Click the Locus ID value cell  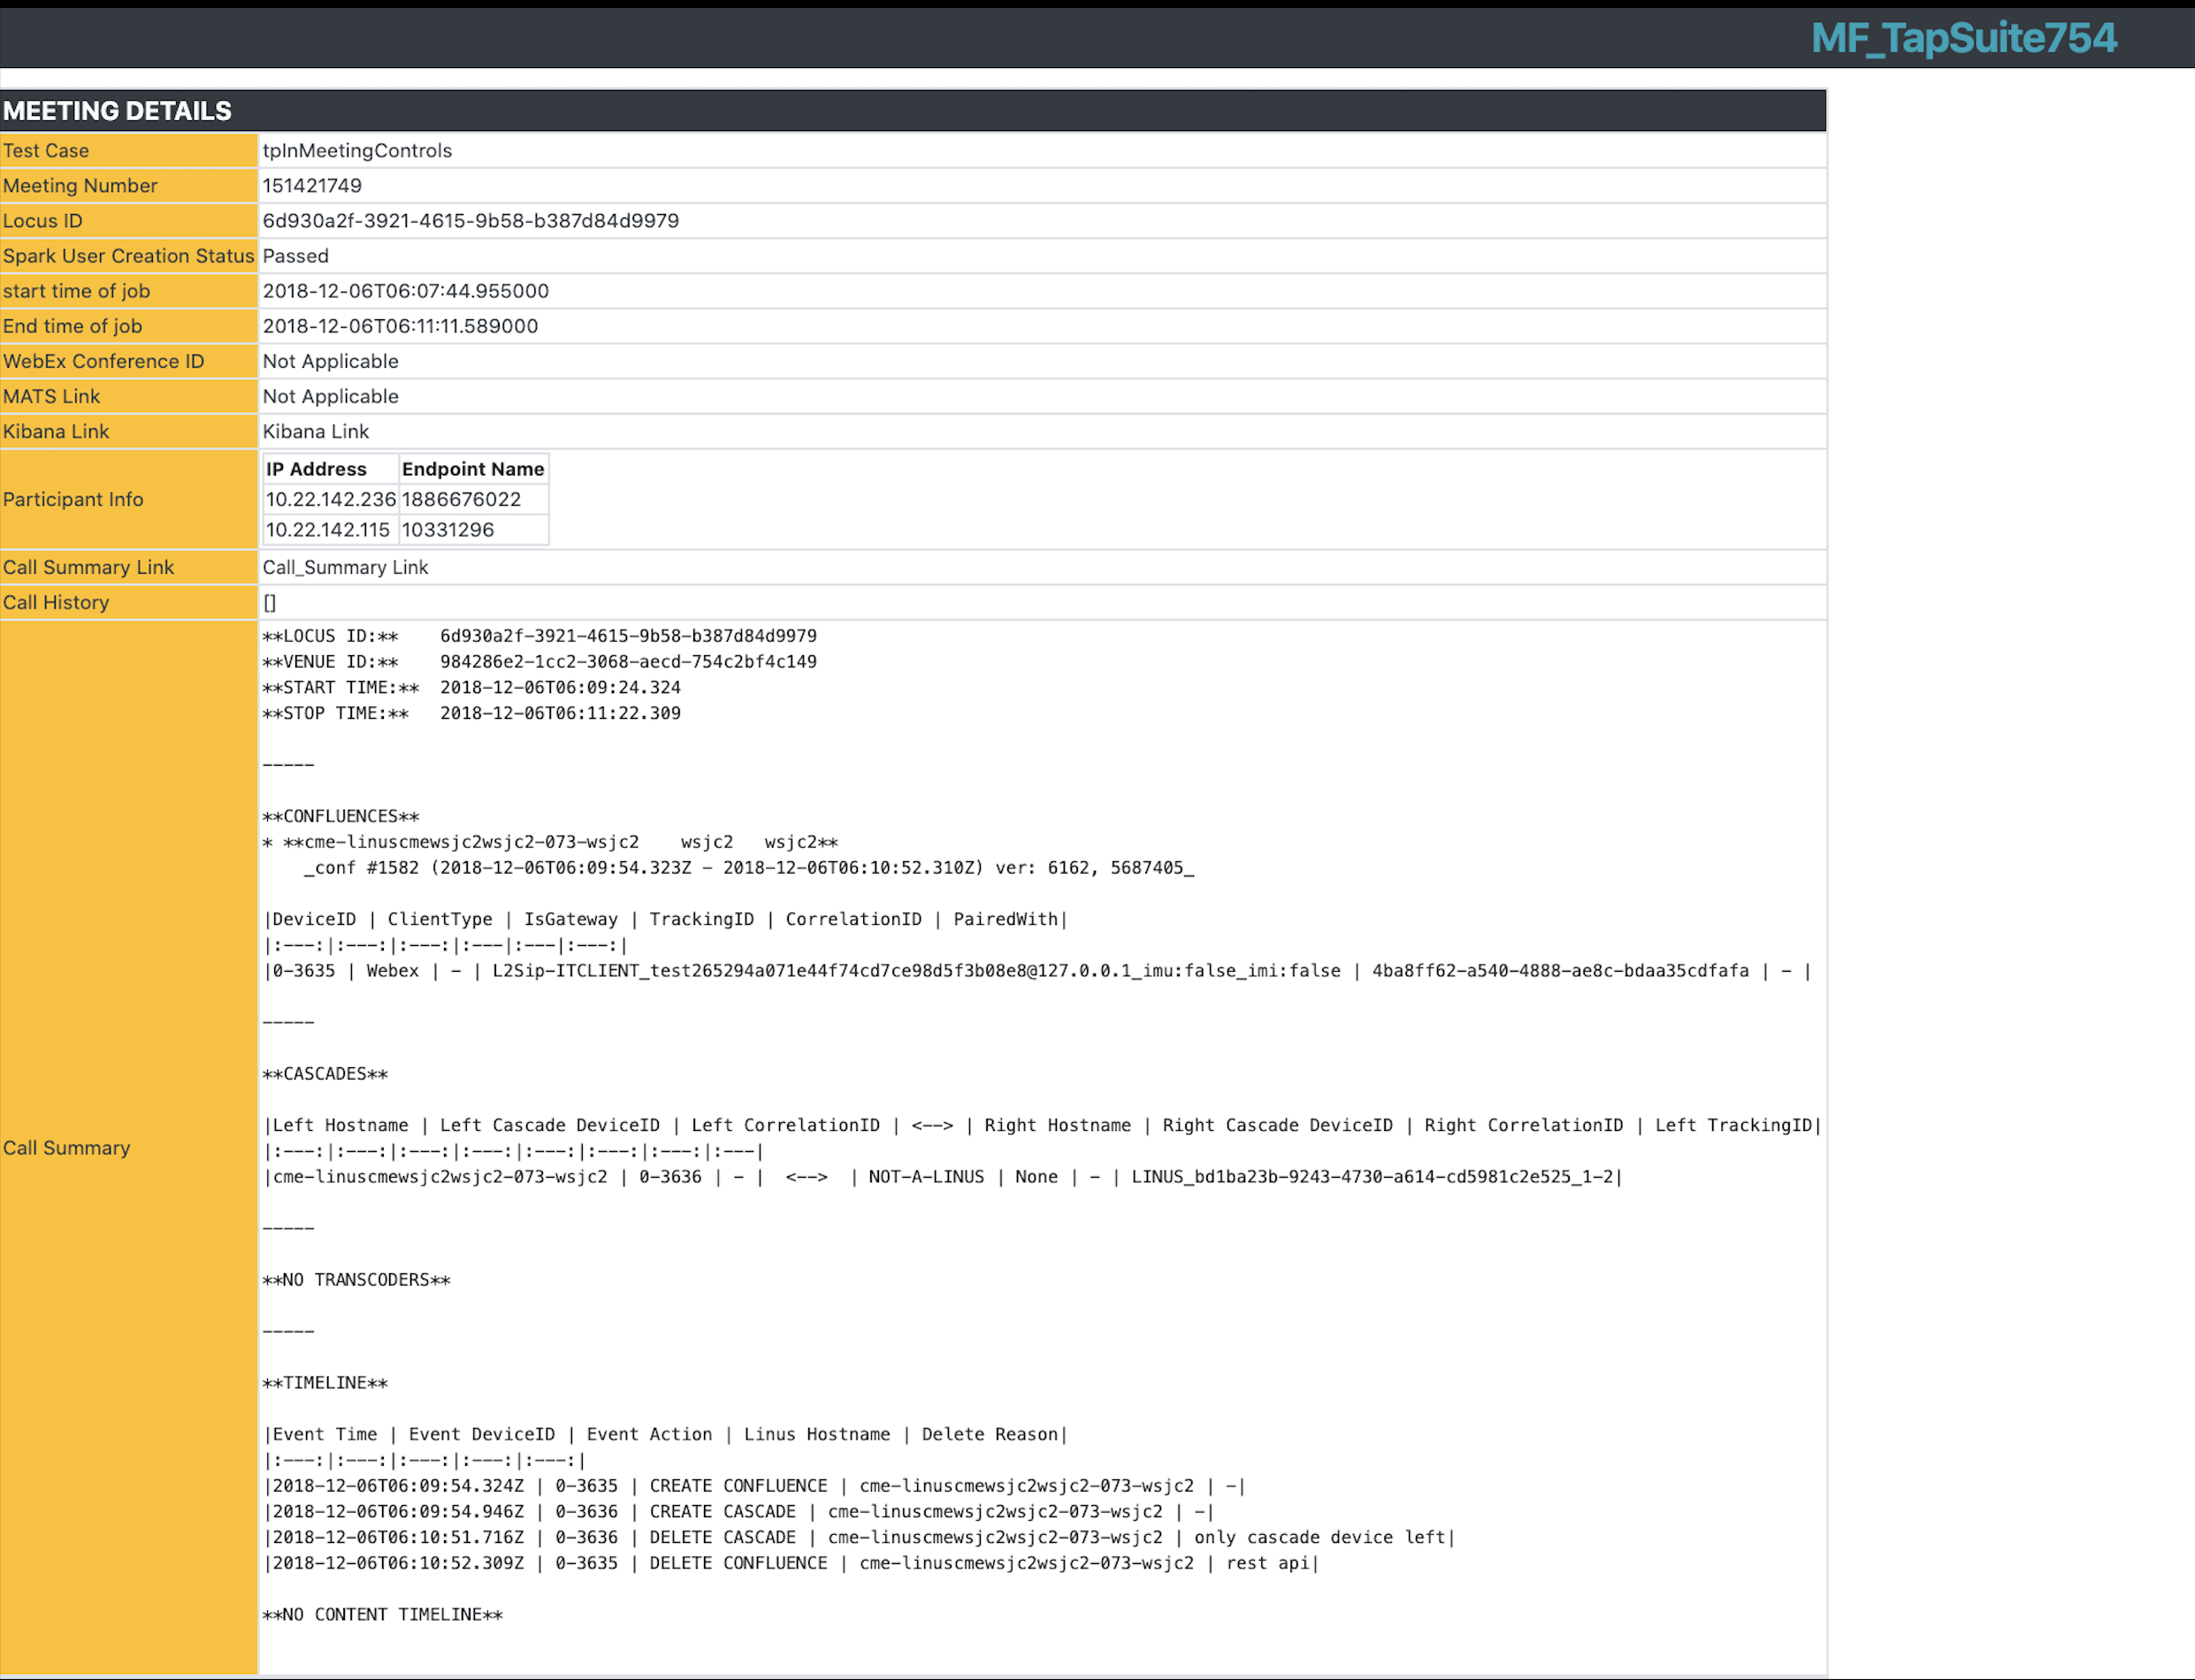[x=470, y=220]
